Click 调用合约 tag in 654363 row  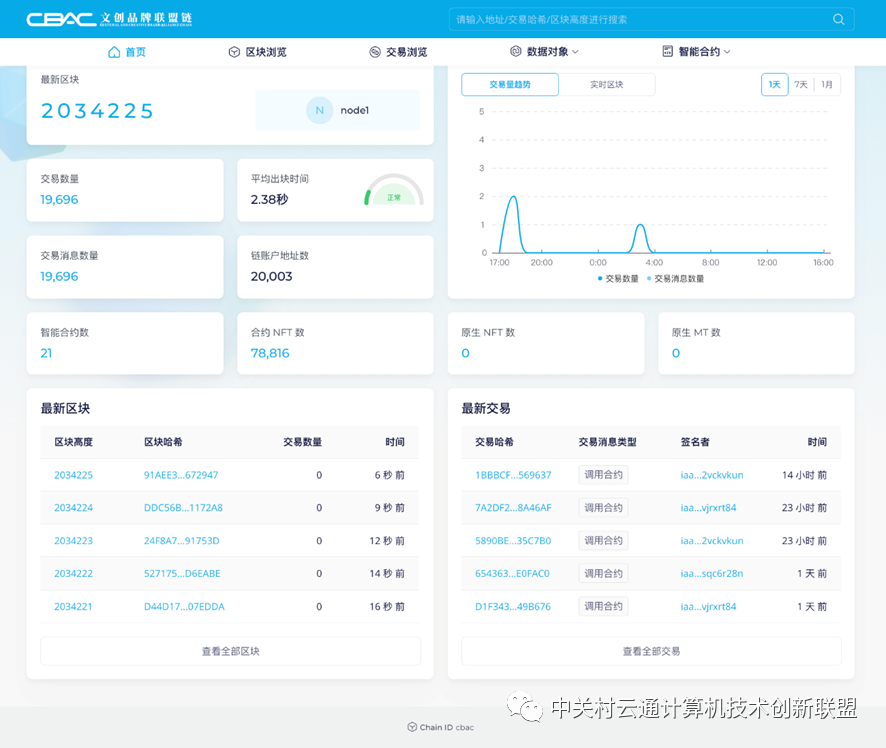pyautogui.click(x=603, y=573)
